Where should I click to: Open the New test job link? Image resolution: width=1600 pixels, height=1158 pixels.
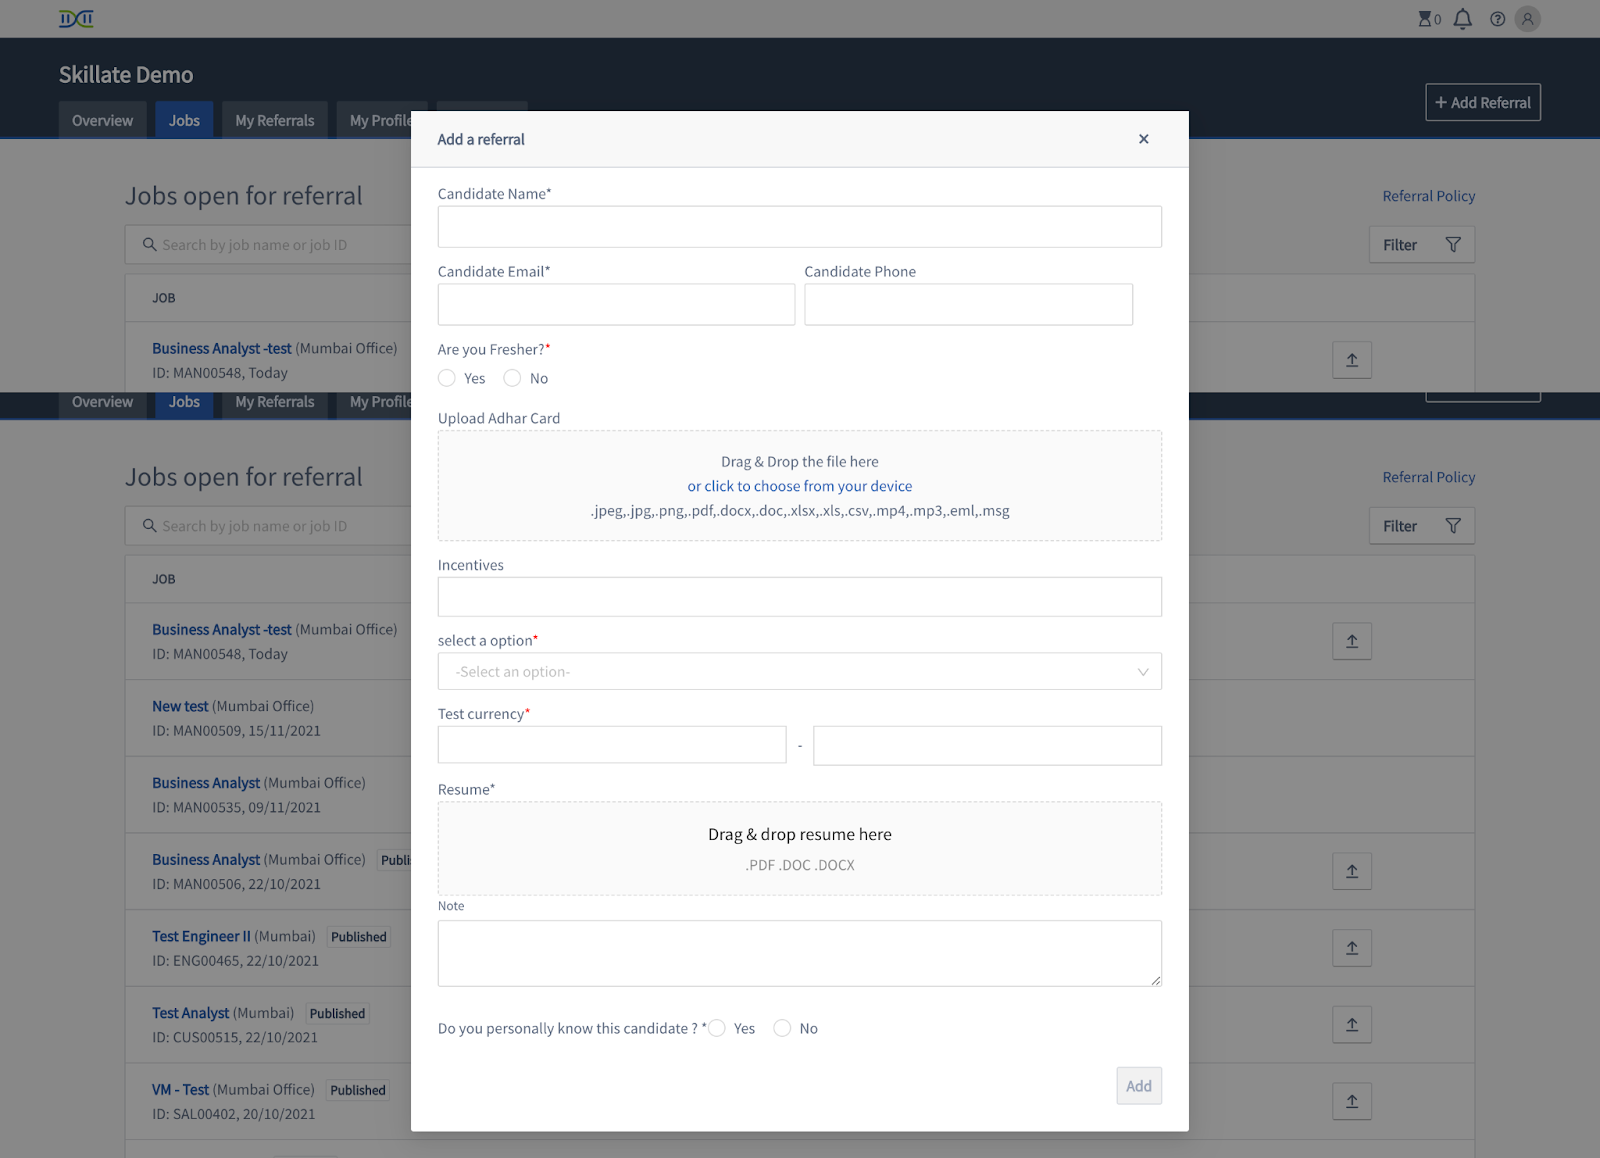pos(180,706)
